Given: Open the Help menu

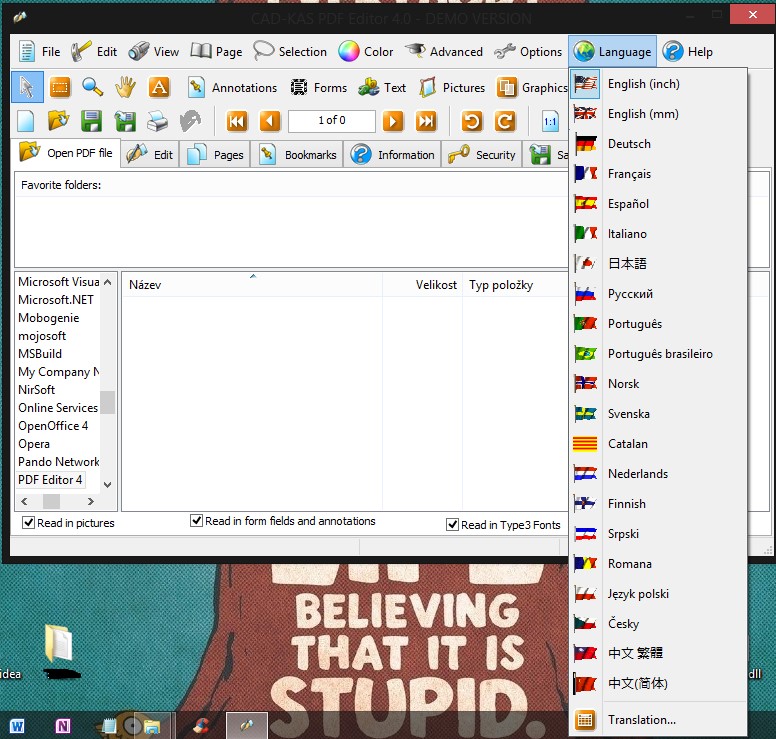Looking at the screenshot, I should (x=688, y=51).
